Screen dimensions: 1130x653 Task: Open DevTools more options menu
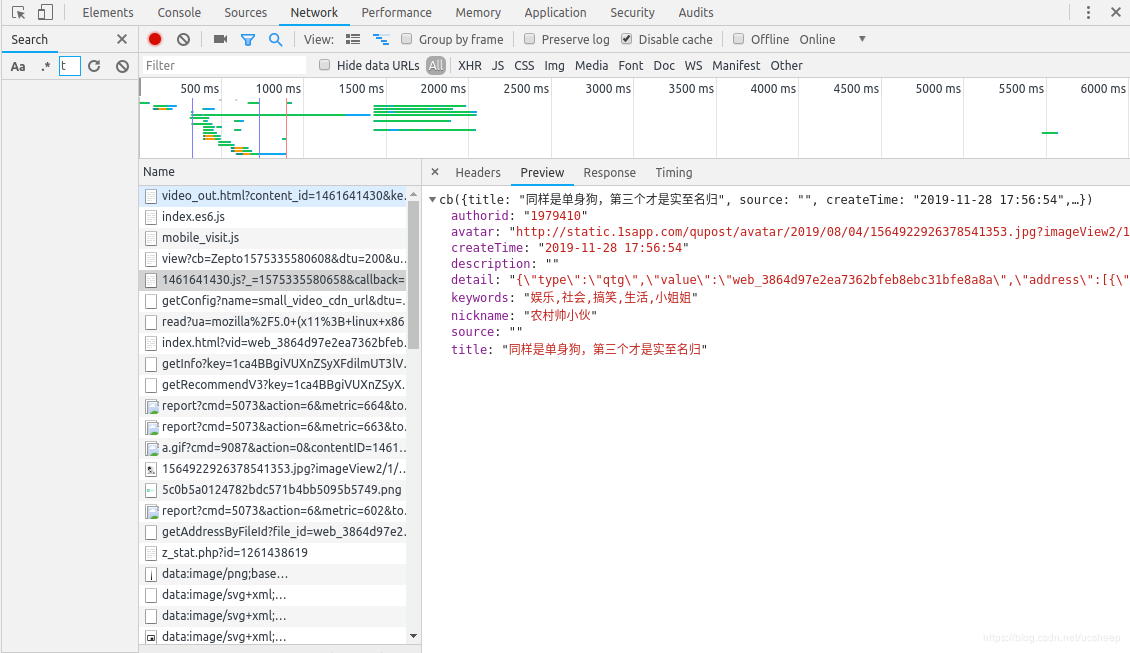(1088, 12)
